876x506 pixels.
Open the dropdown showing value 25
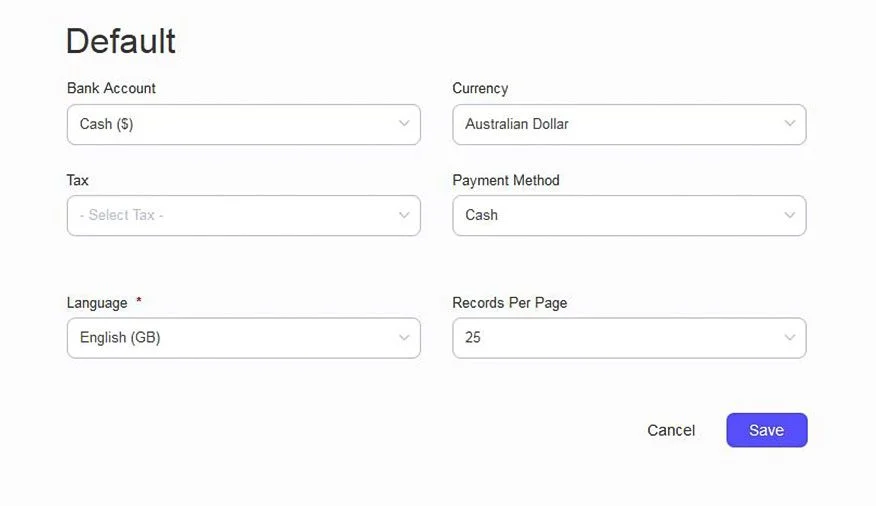point(616,338)
